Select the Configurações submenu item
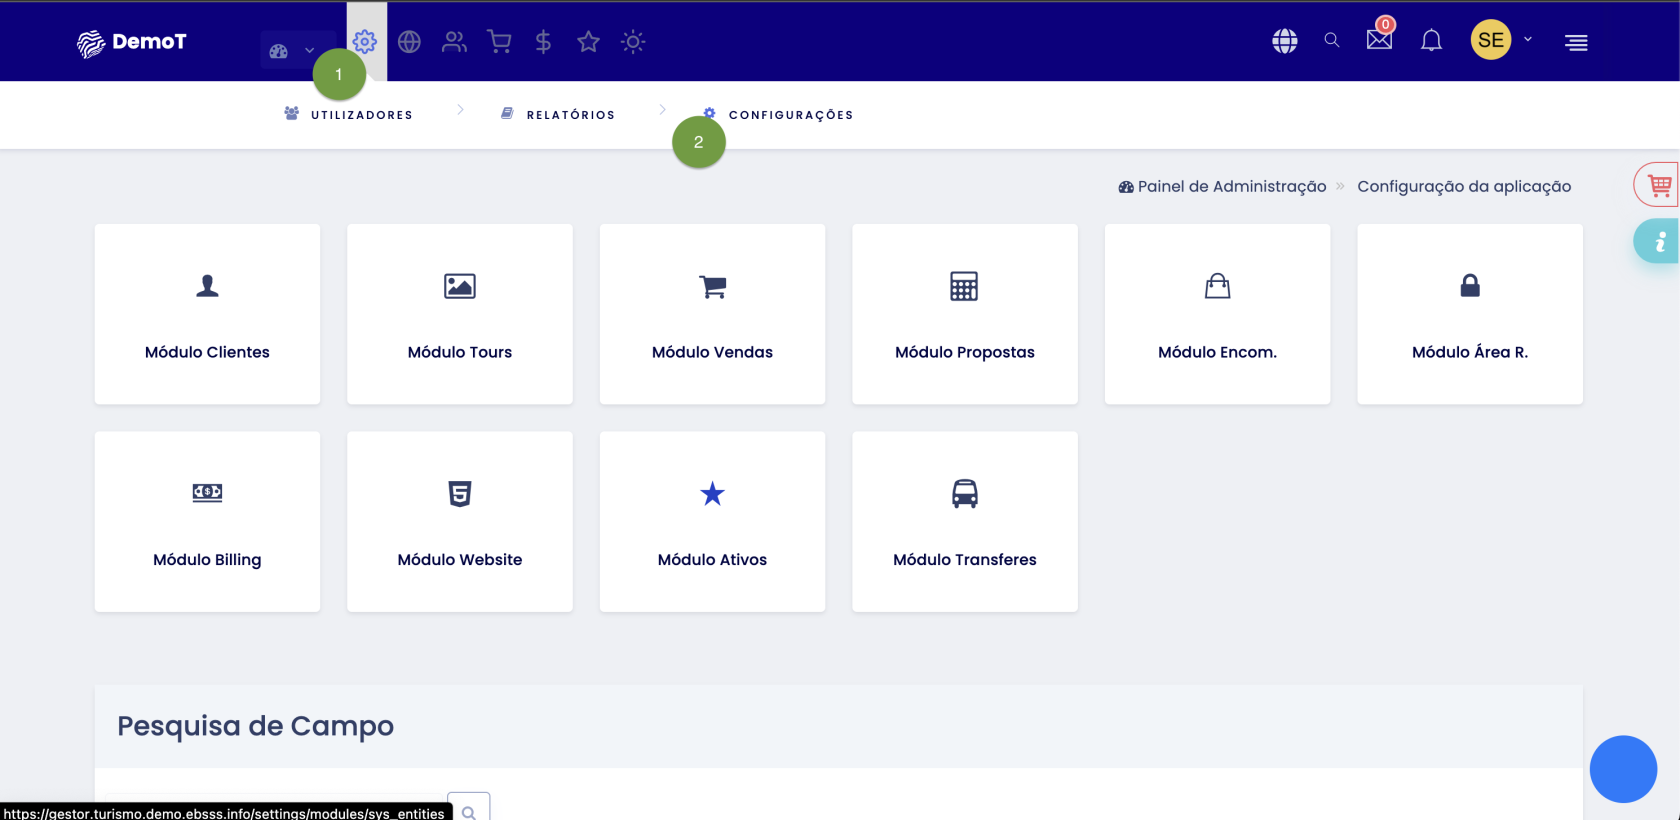The height and width of the screenshot is (820, 1680). click(x=778, y=114)
